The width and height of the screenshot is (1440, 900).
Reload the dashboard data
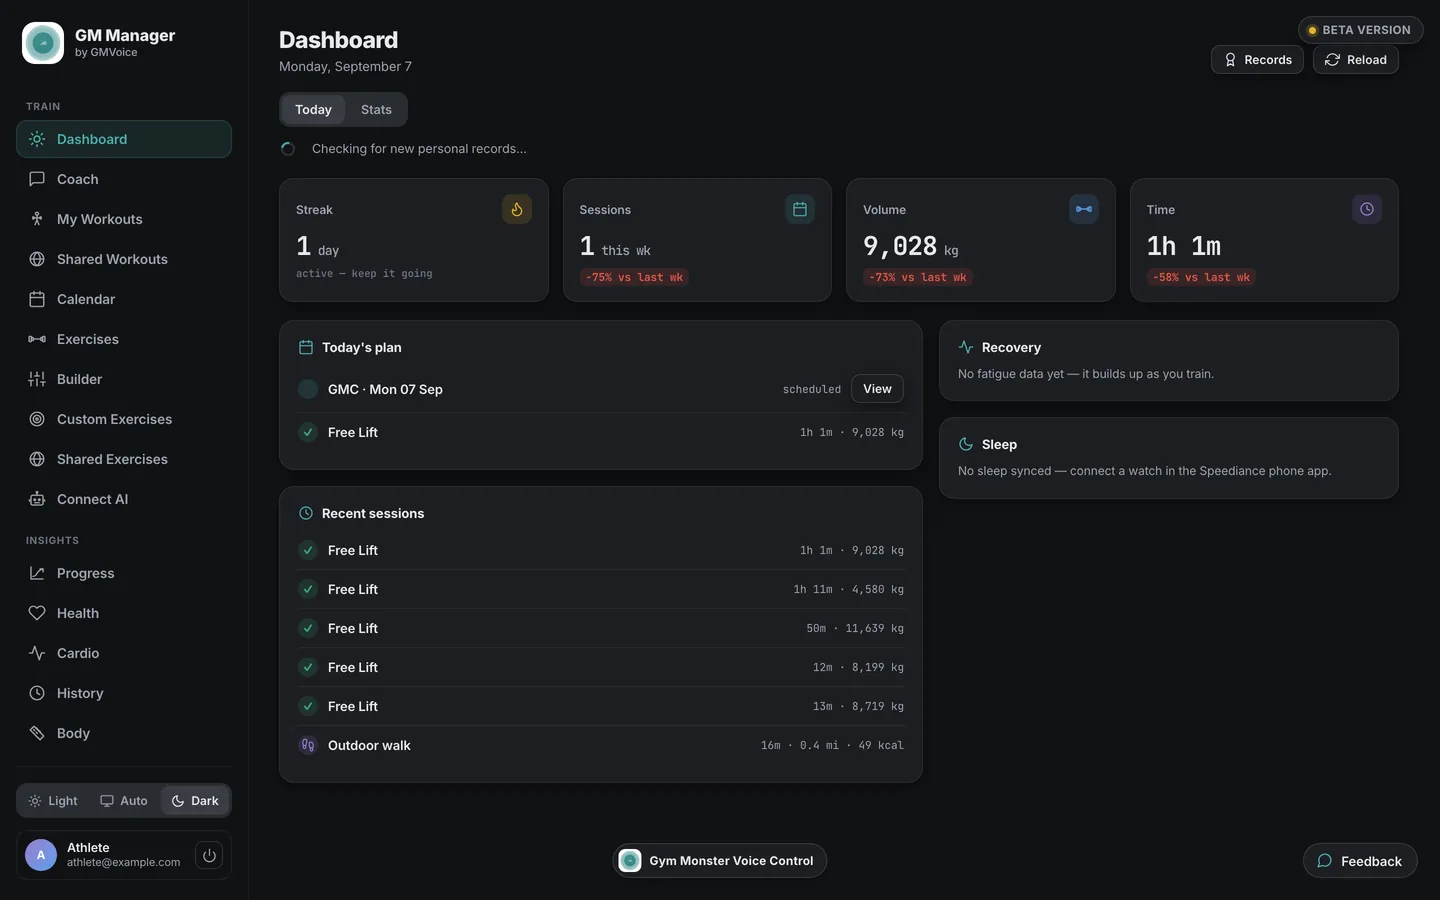(x=1355, y=60)
